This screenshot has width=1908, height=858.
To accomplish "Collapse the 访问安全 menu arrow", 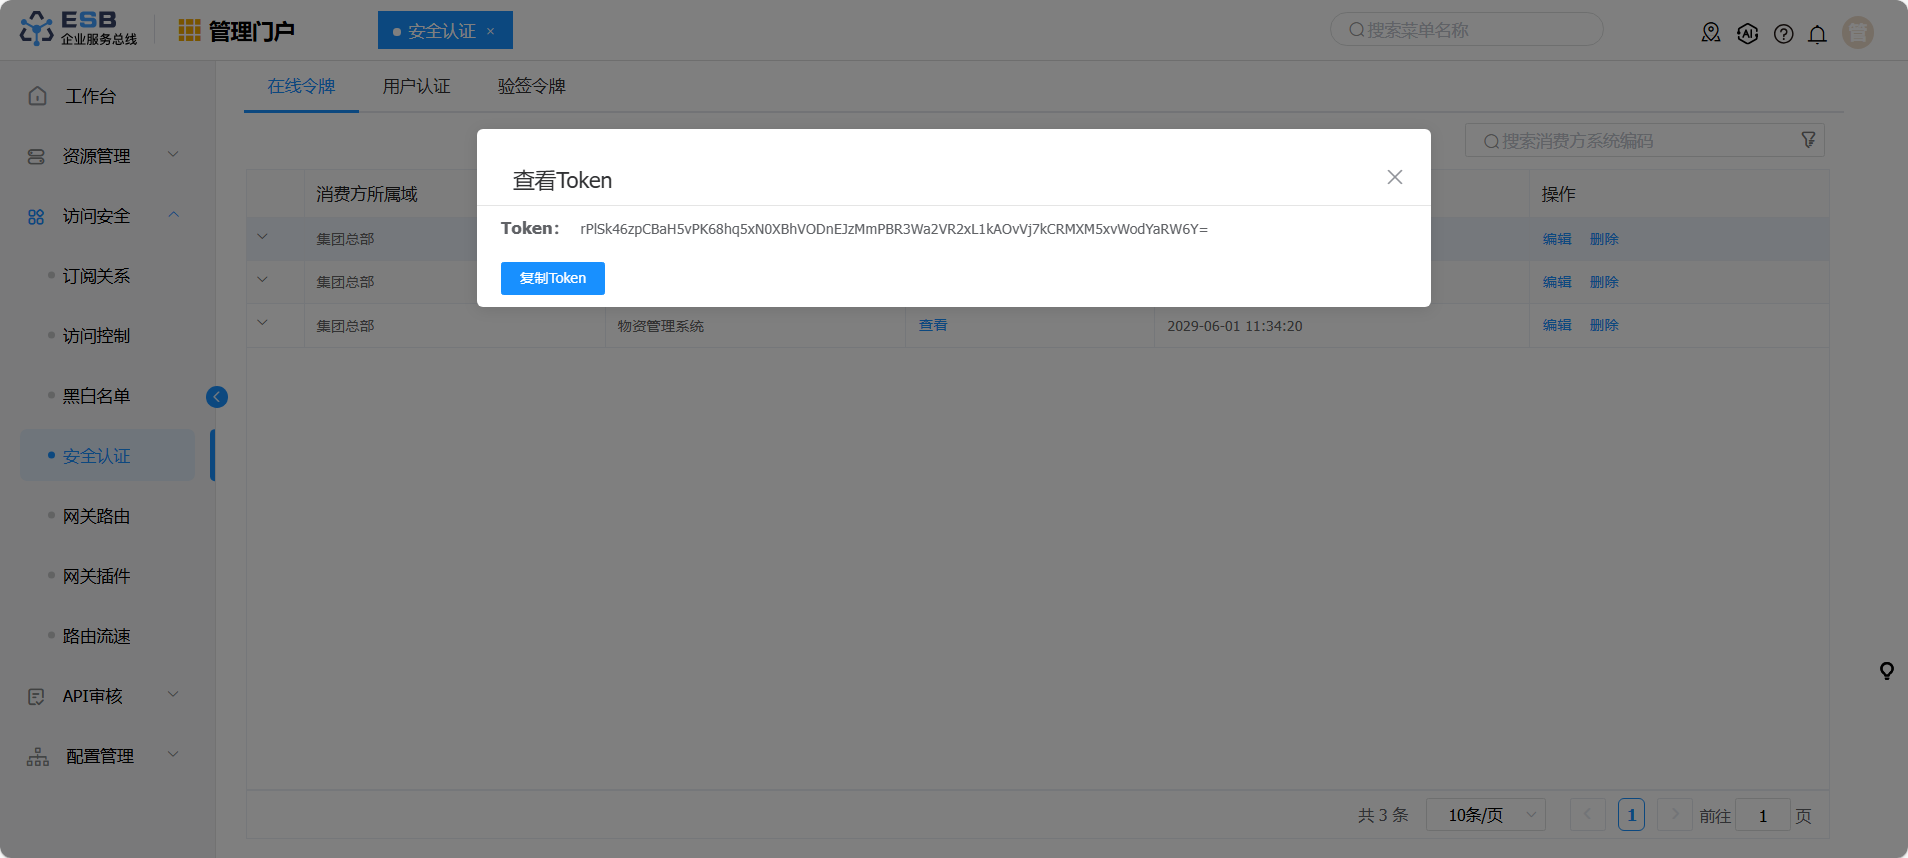I will click(x=173, y=215).
